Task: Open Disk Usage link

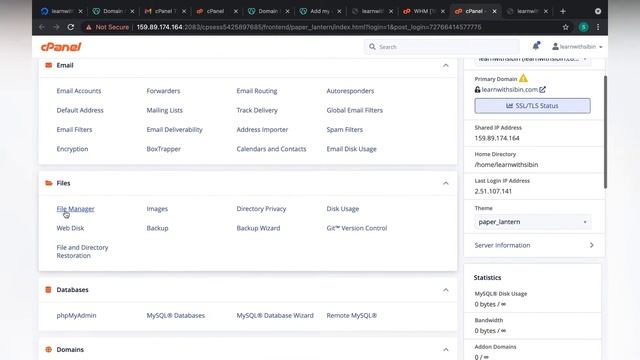Action: pyautogui.click(x=343, y=209)
